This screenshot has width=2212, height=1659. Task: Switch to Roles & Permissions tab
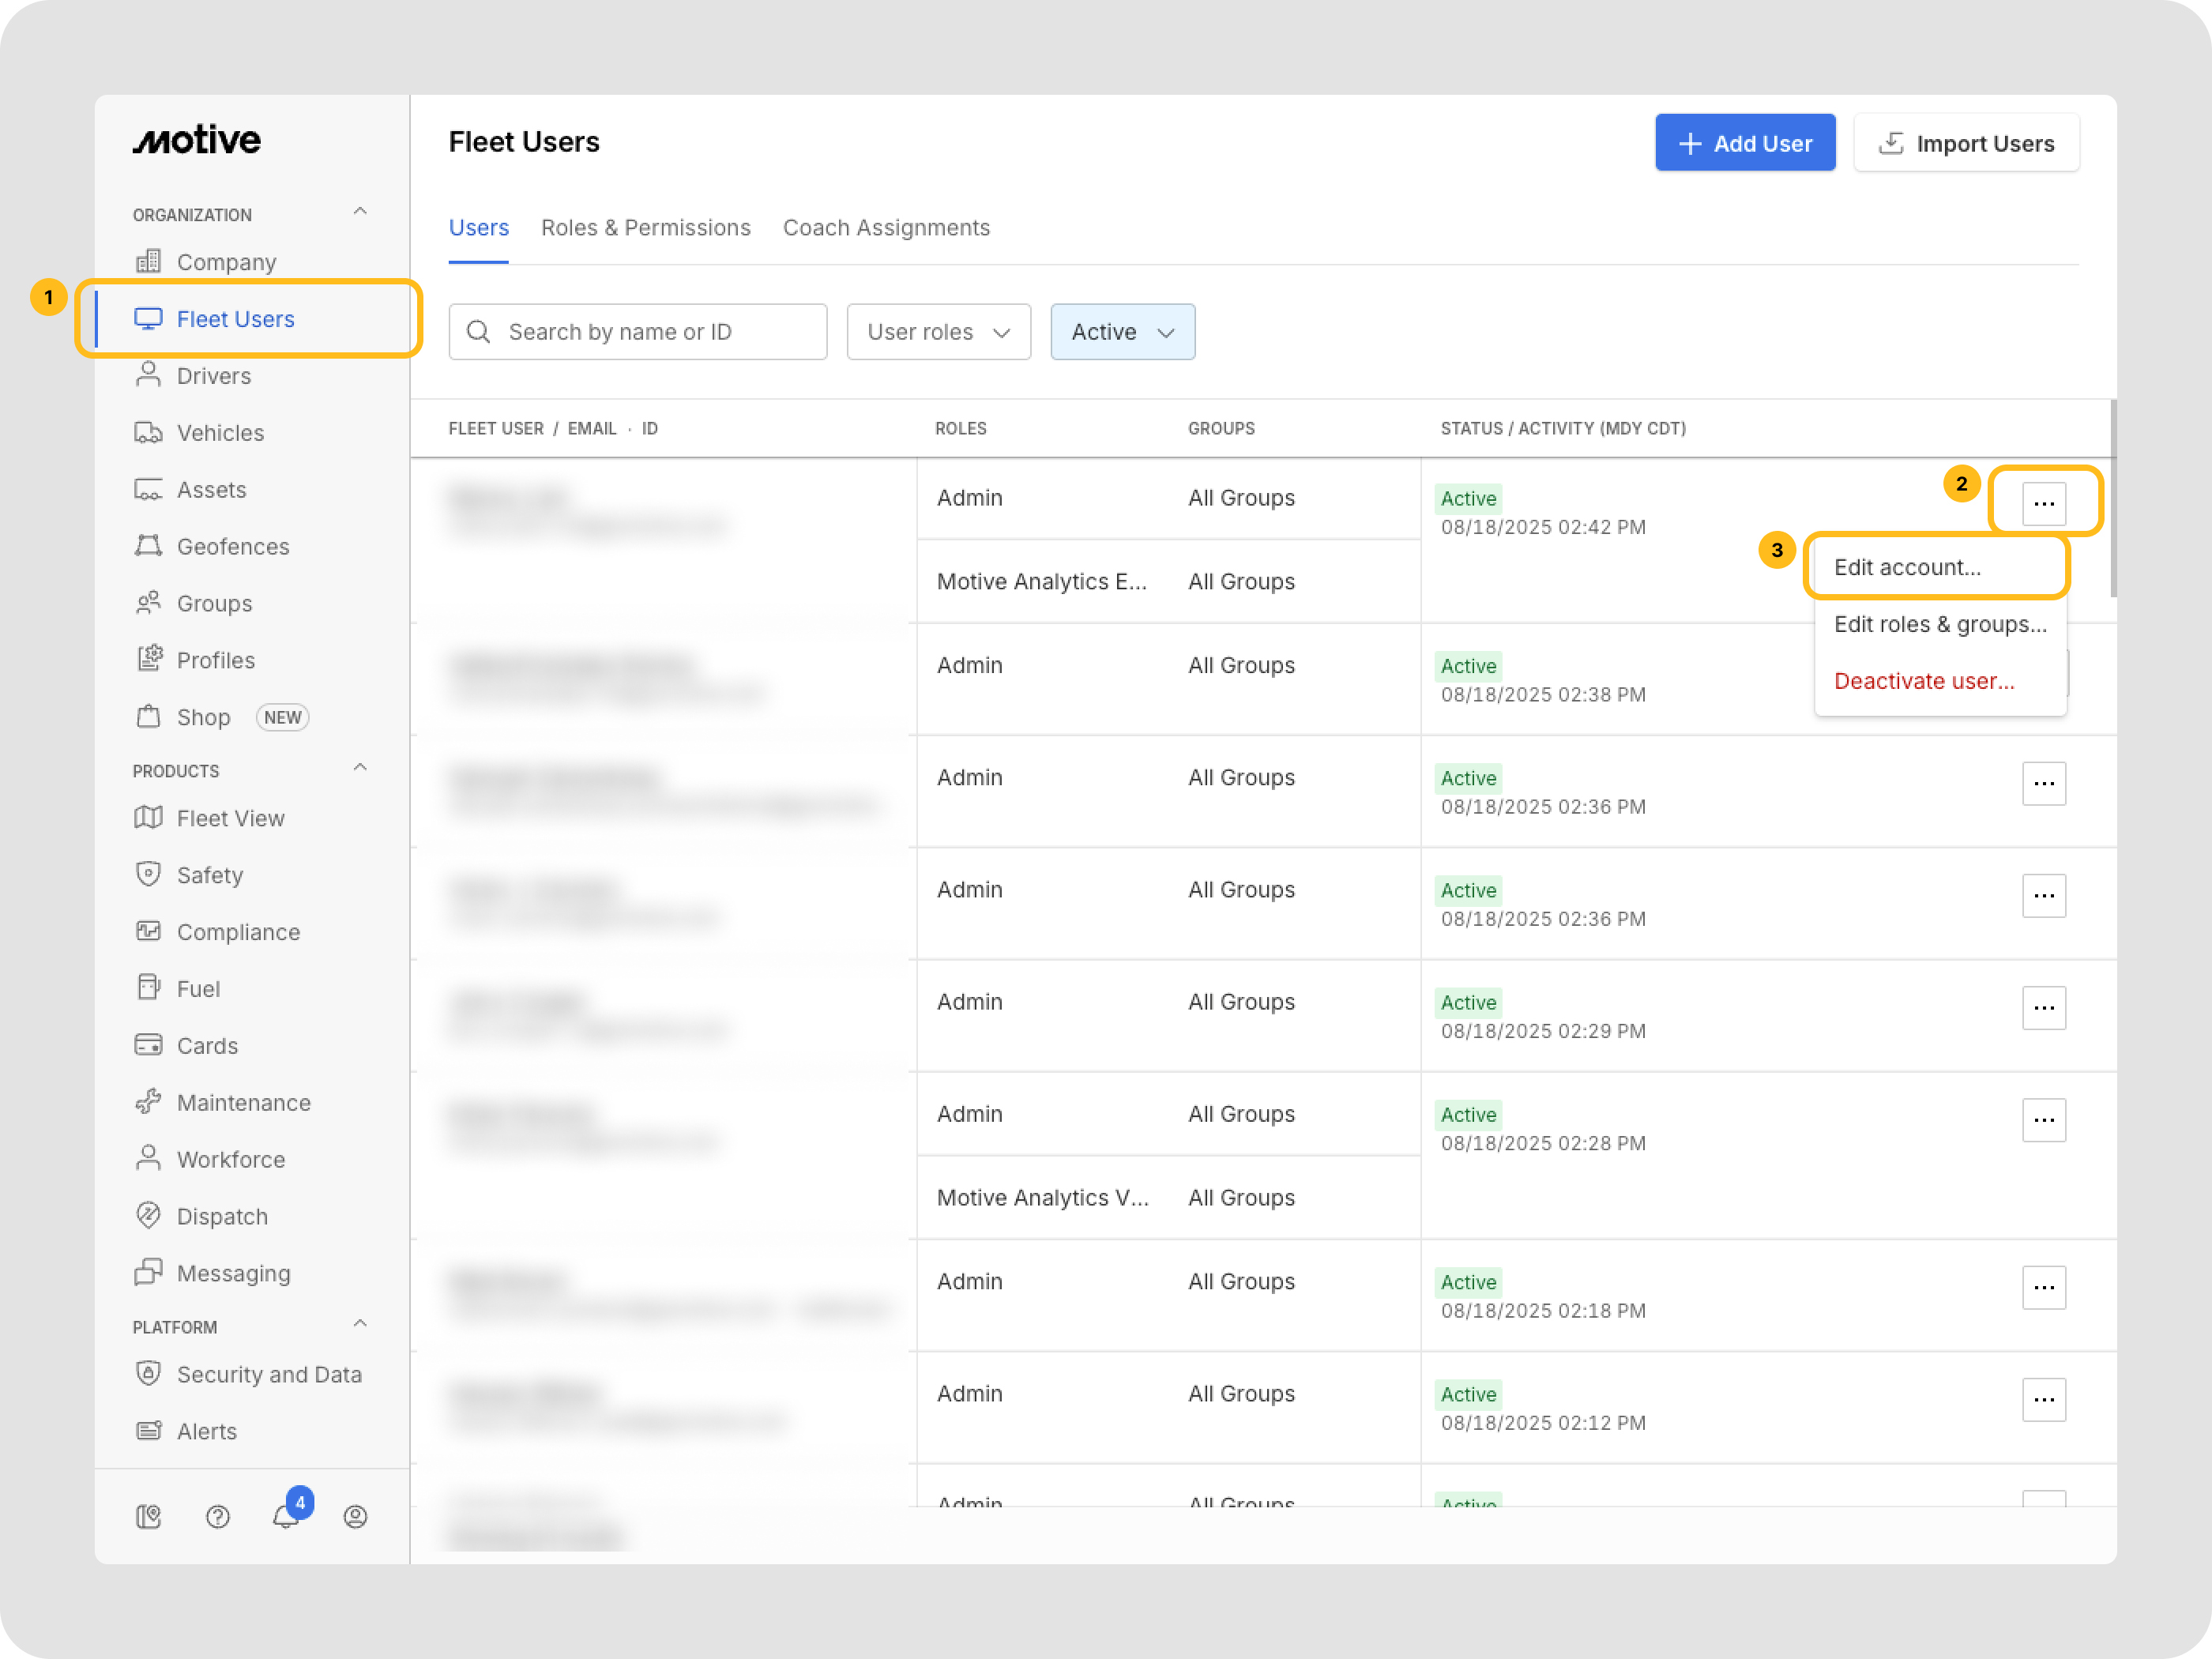645,228
